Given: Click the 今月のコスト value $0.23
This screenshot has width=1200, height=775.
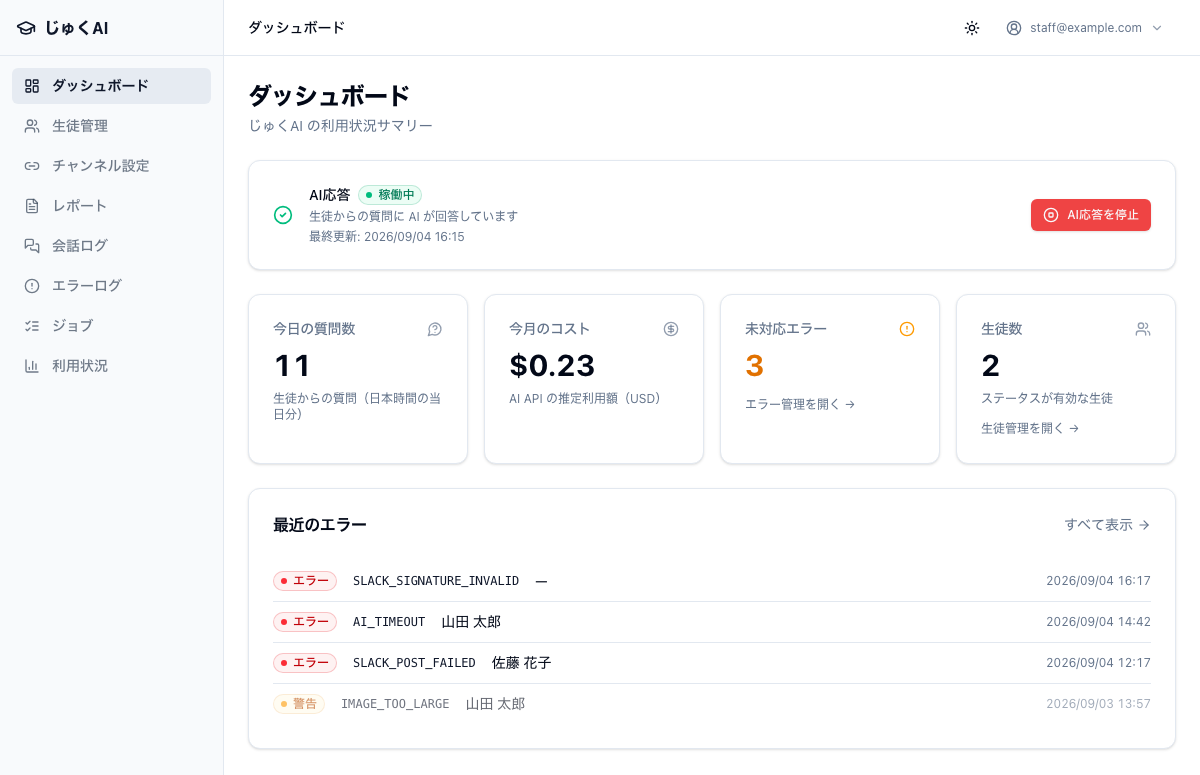Looking at the screenshot, I should 552,366.
